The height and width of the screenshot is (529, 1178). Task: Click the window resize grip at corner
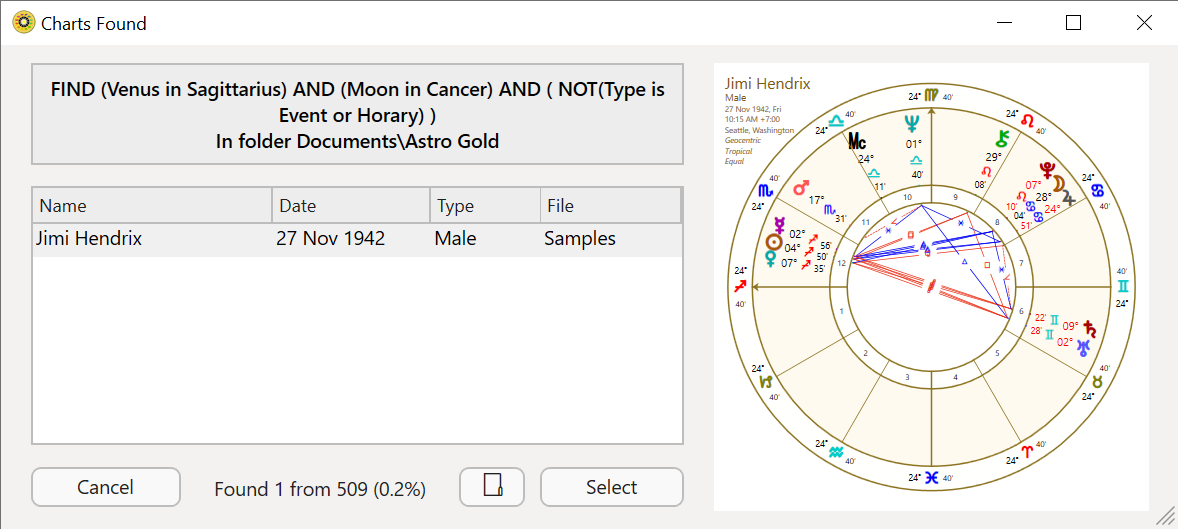pos(1165,516)
